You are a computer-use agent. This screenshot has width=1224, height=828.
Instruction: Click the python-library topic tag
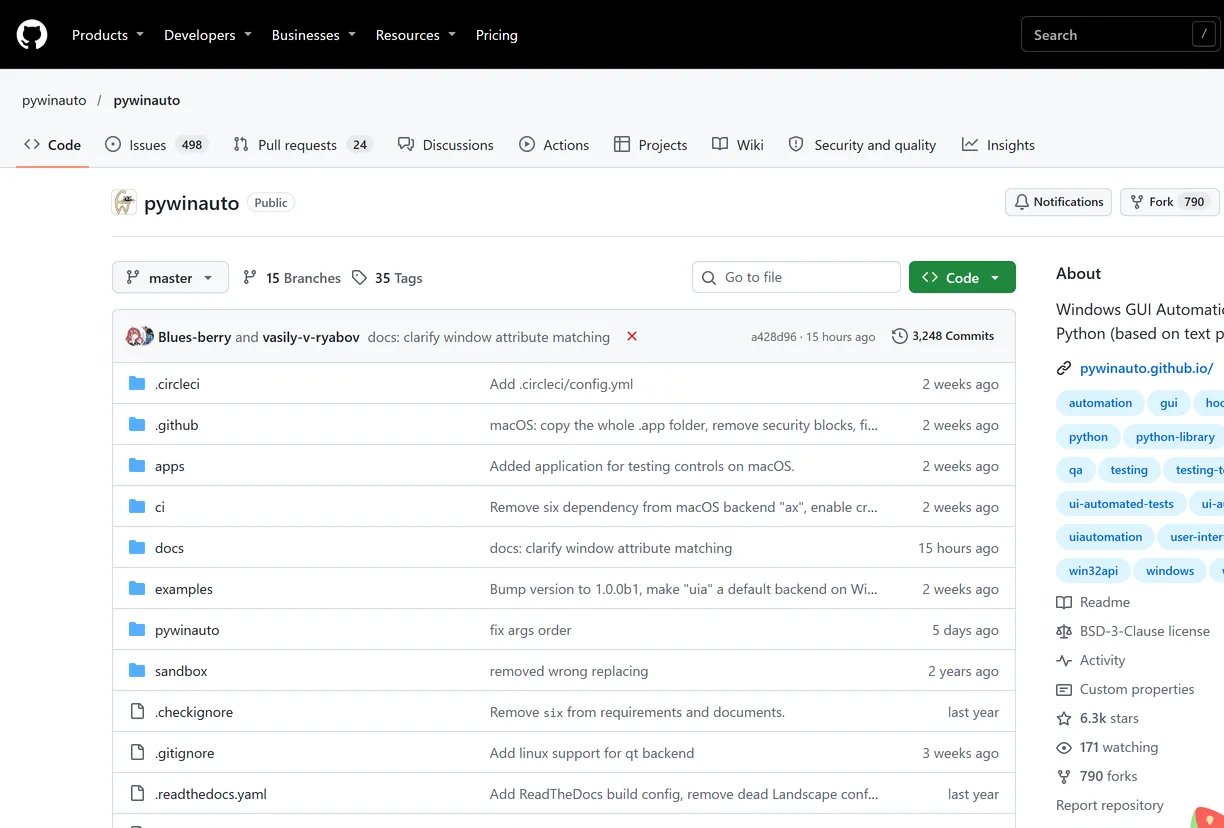(1175, 437)
